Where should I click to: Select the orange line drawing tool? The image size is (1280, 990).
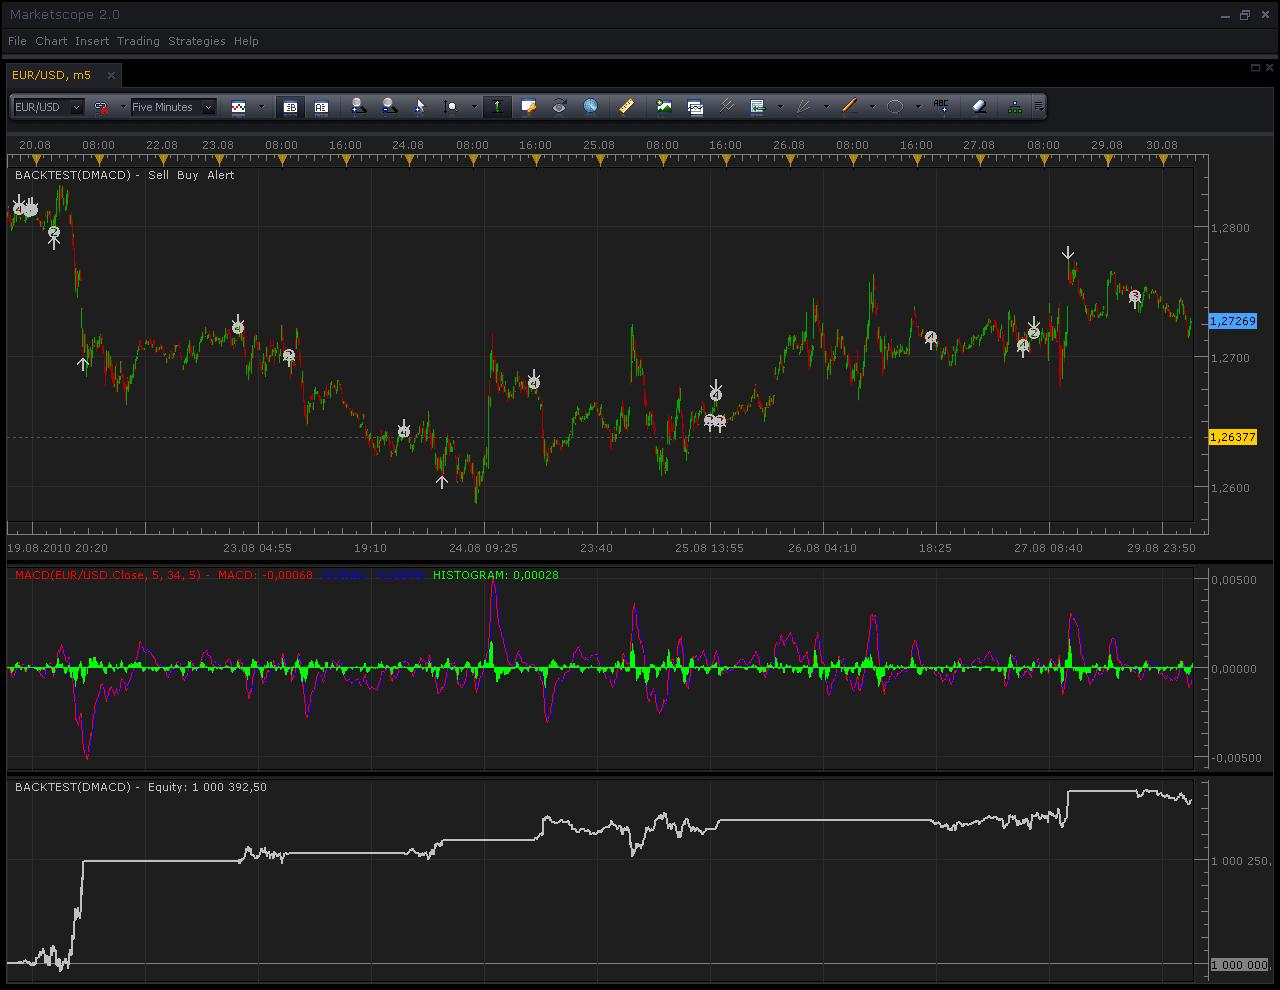[x=850, y=107]
